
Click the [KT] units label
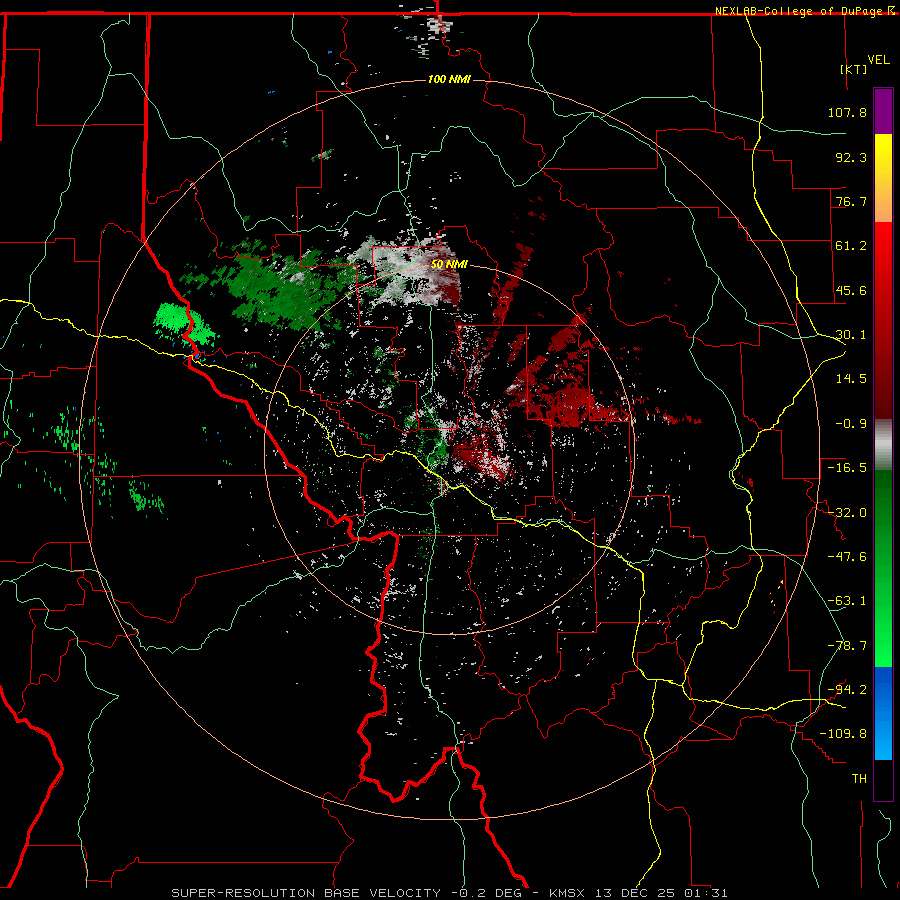point(854,69)
